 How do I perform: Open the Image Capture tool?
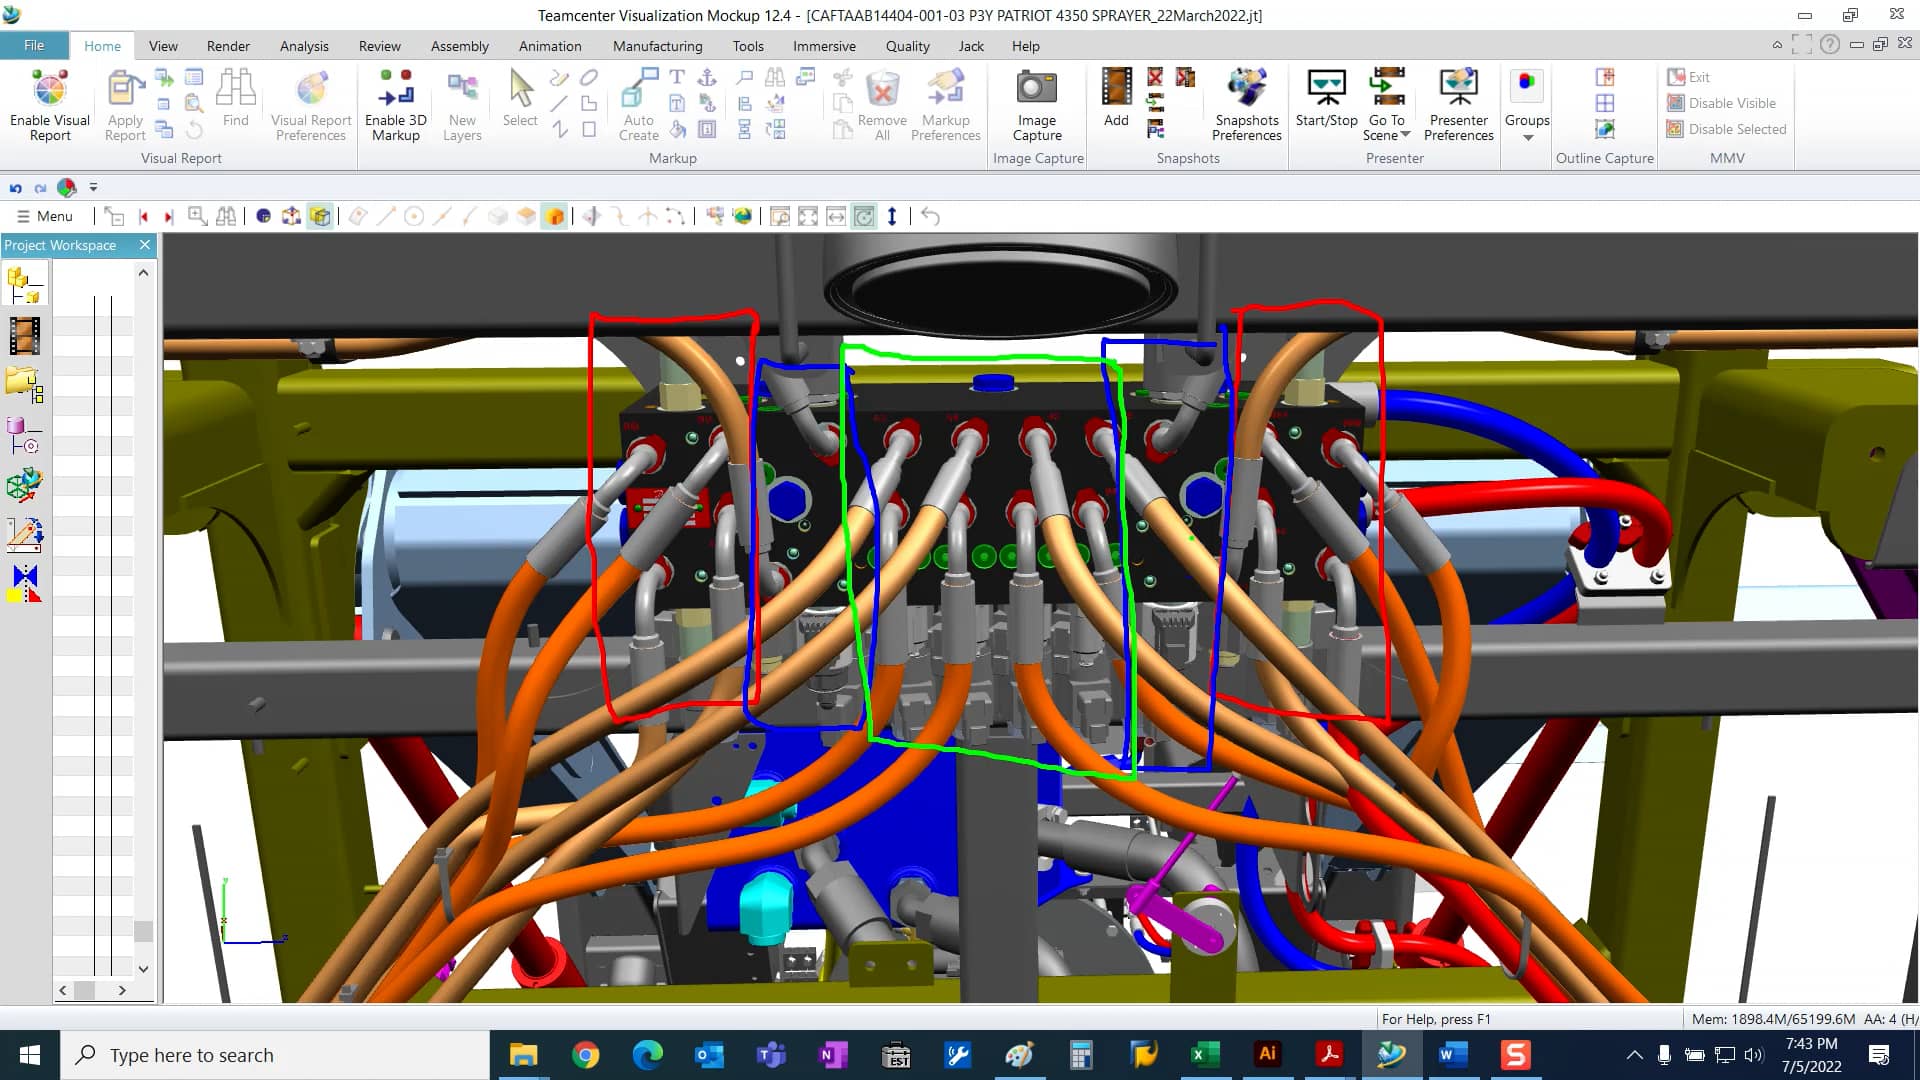[1036, 104]
